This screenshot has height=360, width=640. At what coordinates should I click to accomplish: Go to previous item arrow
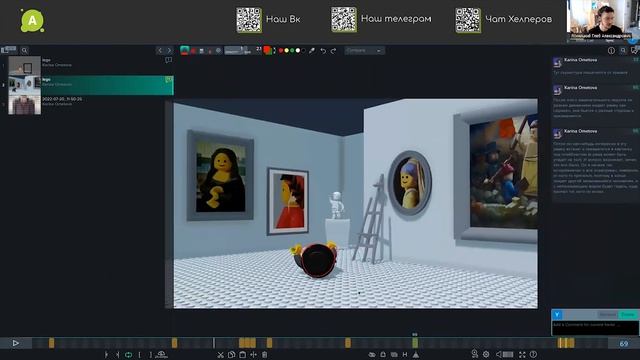pyautogui.click(x=160, y=50)
